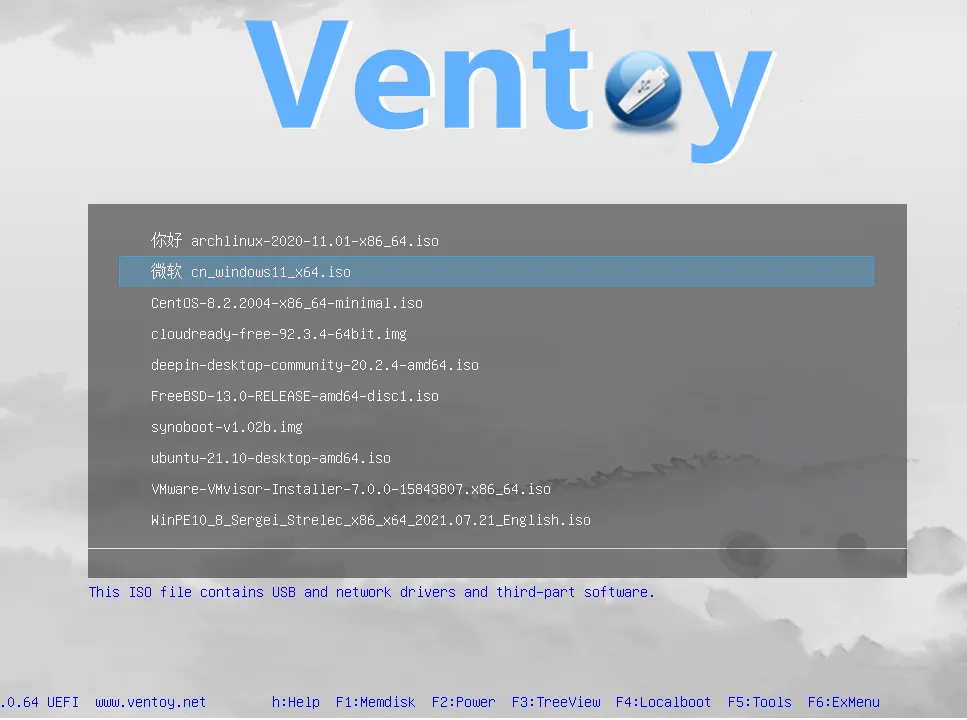Screen dimensions: 967x720
Task: Click F1:Memdisk option
Action: click(375, 702)
